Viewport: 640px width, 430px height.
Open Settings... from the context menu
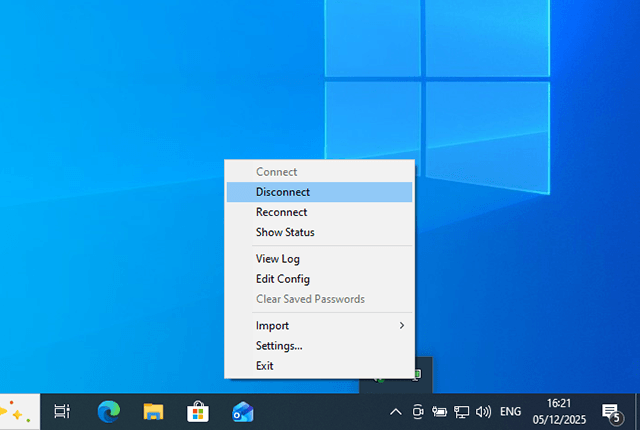pyautogui.click(x=279, y=346)
